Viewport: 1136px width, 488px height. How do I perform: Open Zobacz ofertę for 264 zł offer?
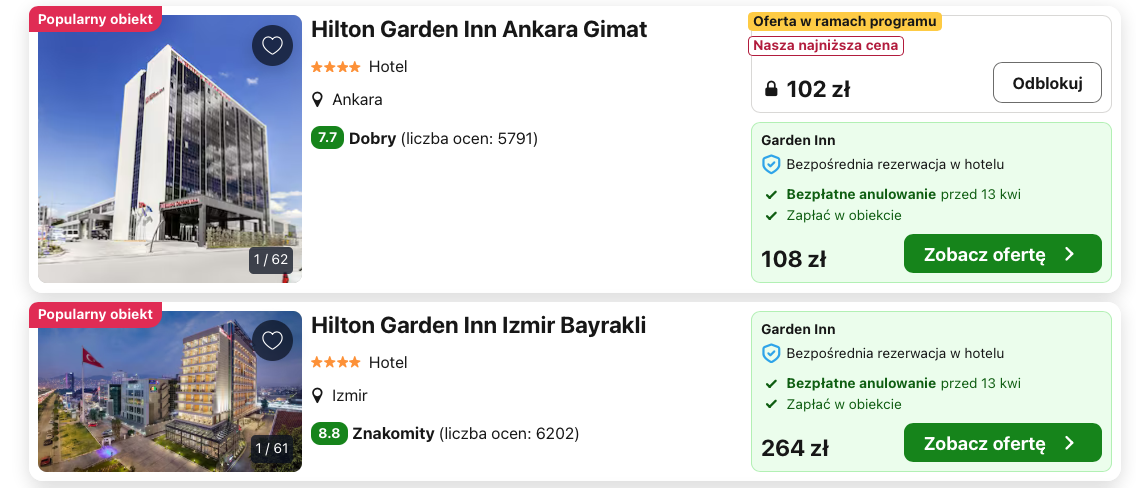pos(1003,442)
